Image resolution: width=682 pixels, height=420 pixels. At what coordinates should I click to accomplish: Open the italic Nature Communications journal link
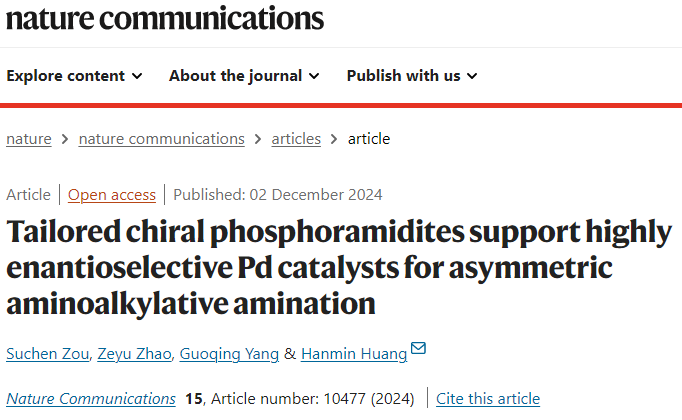91,398
